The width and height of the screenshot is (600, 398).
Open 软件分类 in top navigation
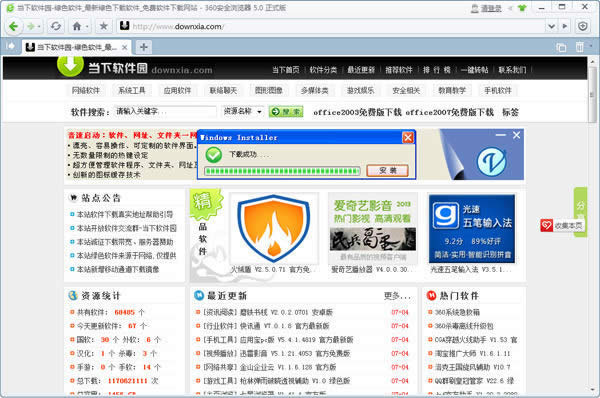click(323, 70)
